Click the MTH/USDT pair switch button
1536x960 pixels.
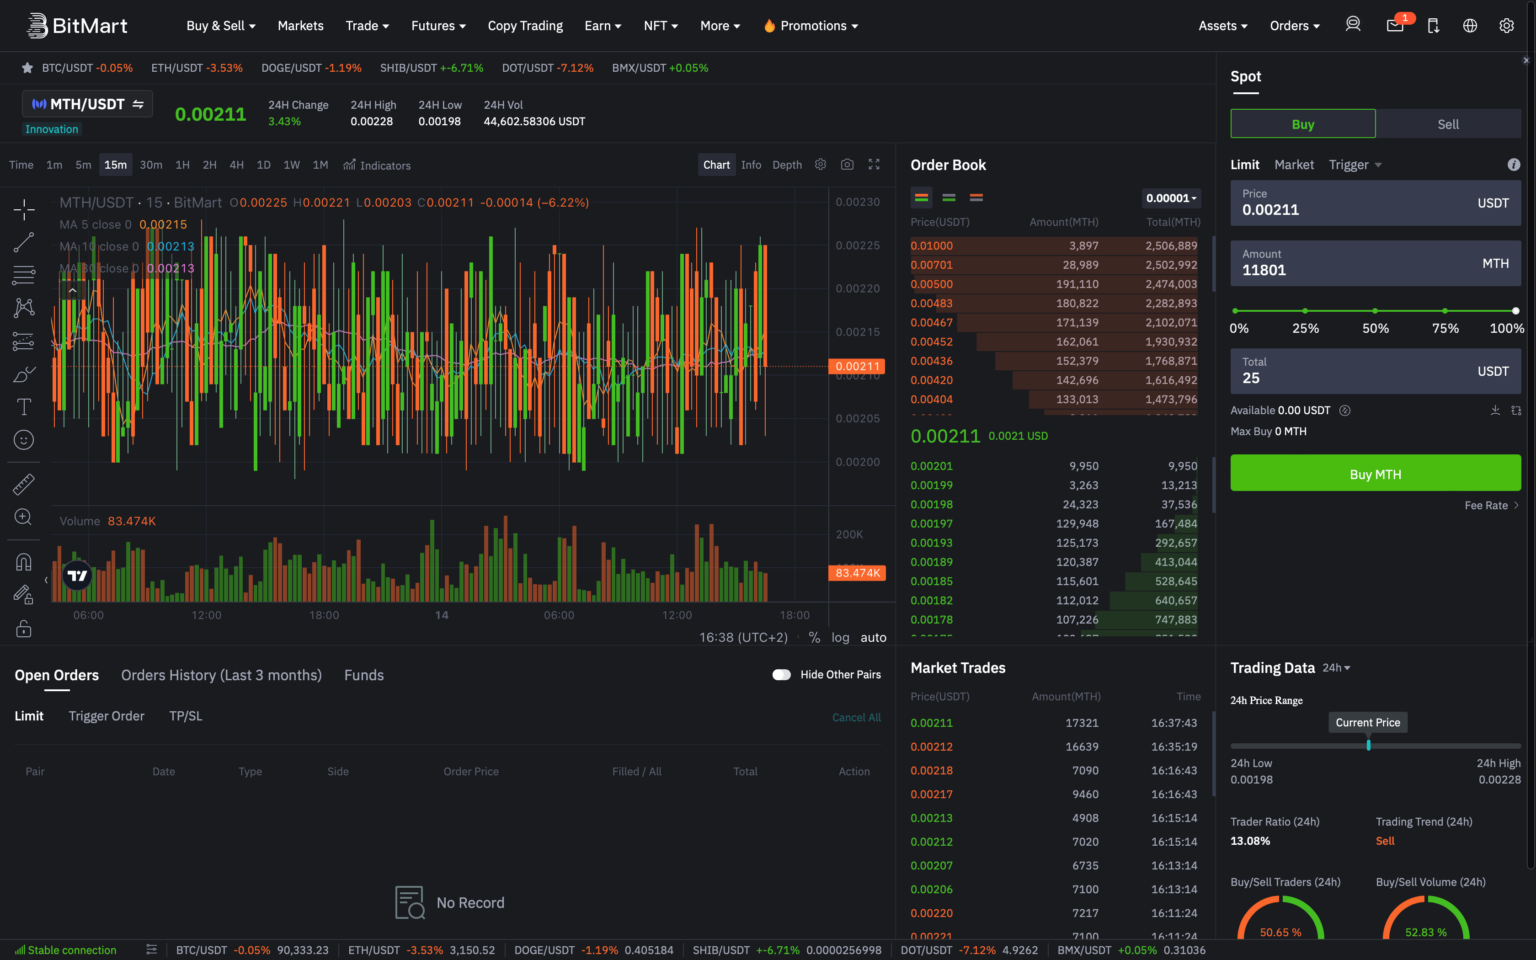coord(88,104)
